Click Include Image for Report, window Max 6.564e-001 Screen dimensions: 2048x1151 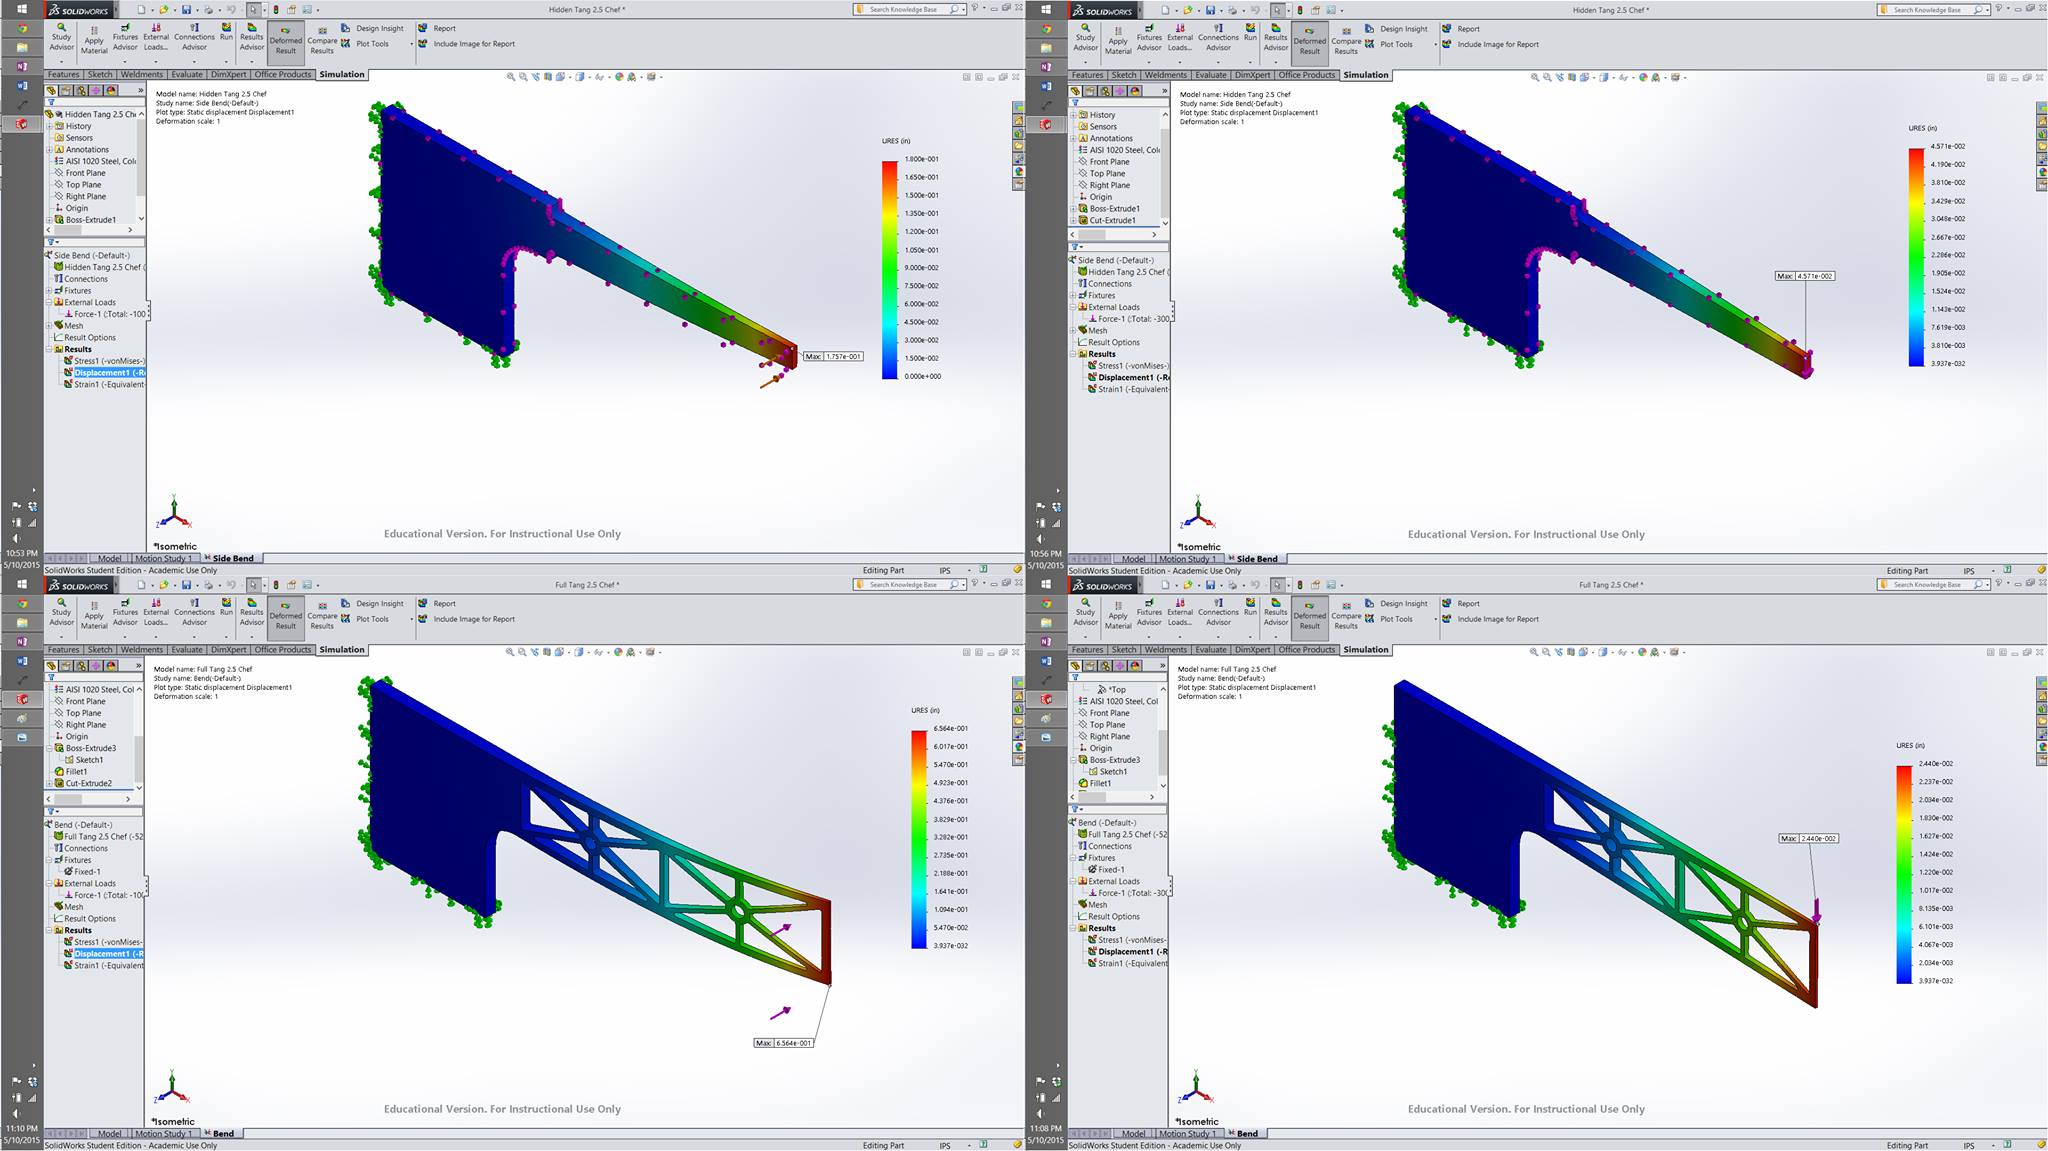tap(474, 619)
